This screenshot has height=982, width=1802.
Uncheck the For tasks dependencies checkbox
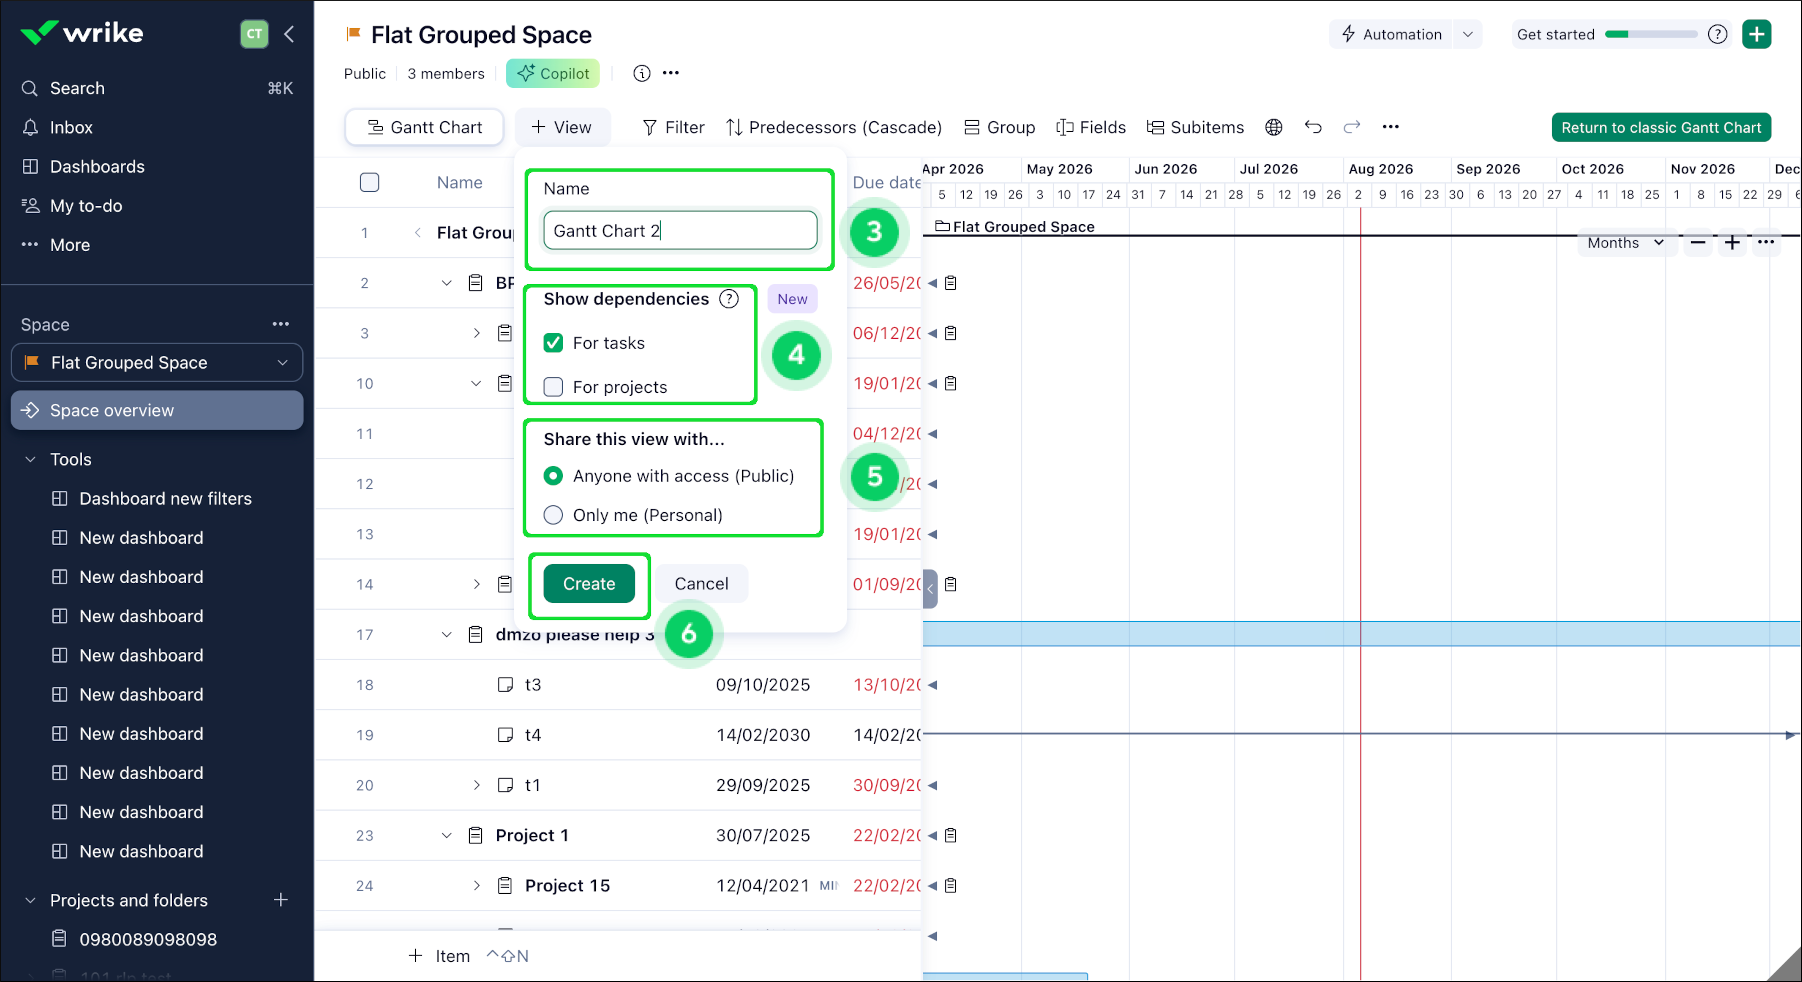[553, 343]
